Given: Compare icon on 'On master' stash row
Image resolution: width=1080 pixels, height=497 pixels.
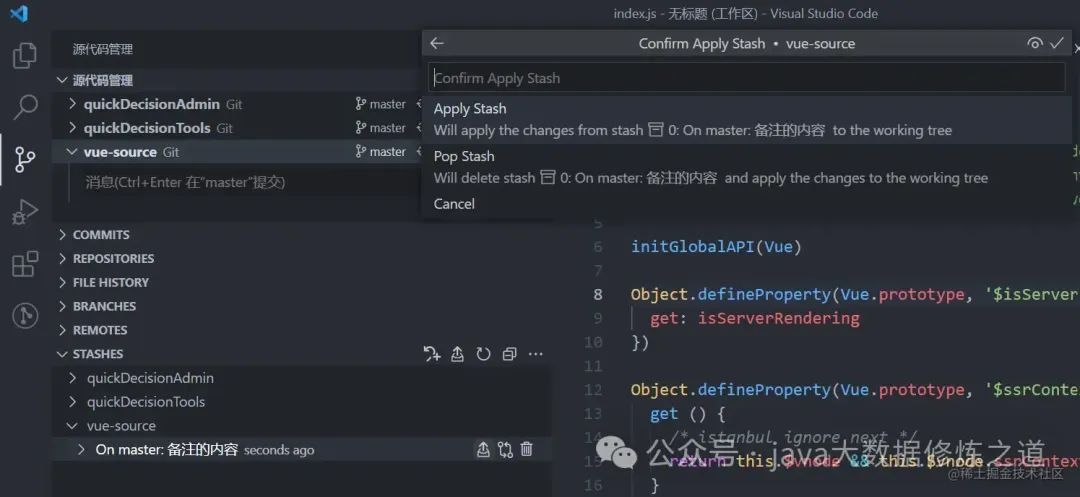Looking at the screenshot, I should point(505,450).
